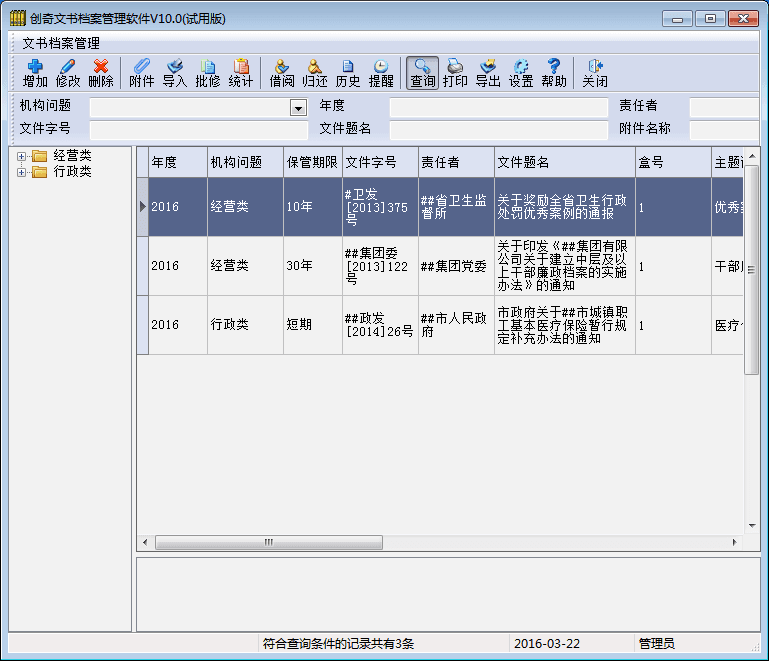Open the 机构问题 dropdown arrow
769x661 pixels.
[298, 108]
